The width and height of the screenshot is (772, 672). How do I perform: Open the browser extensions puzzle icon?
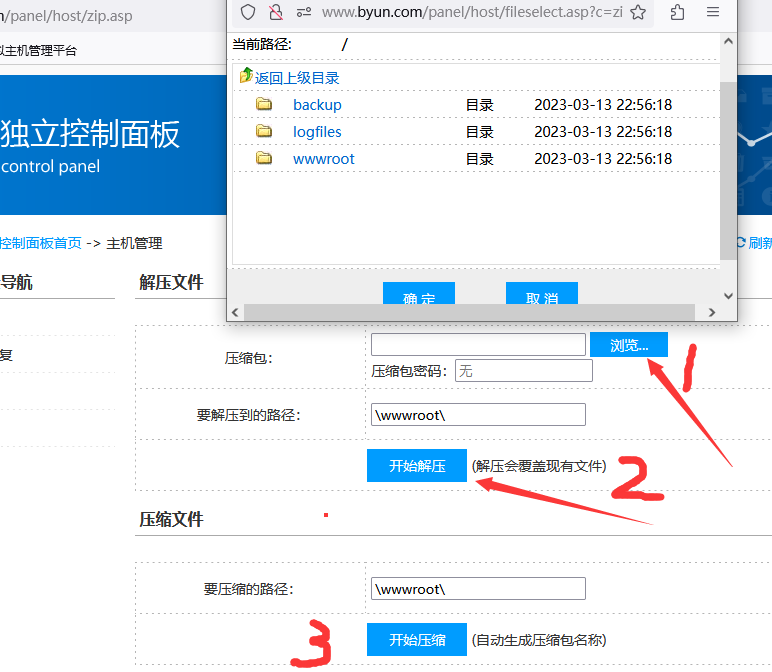[x=678, y=12]
